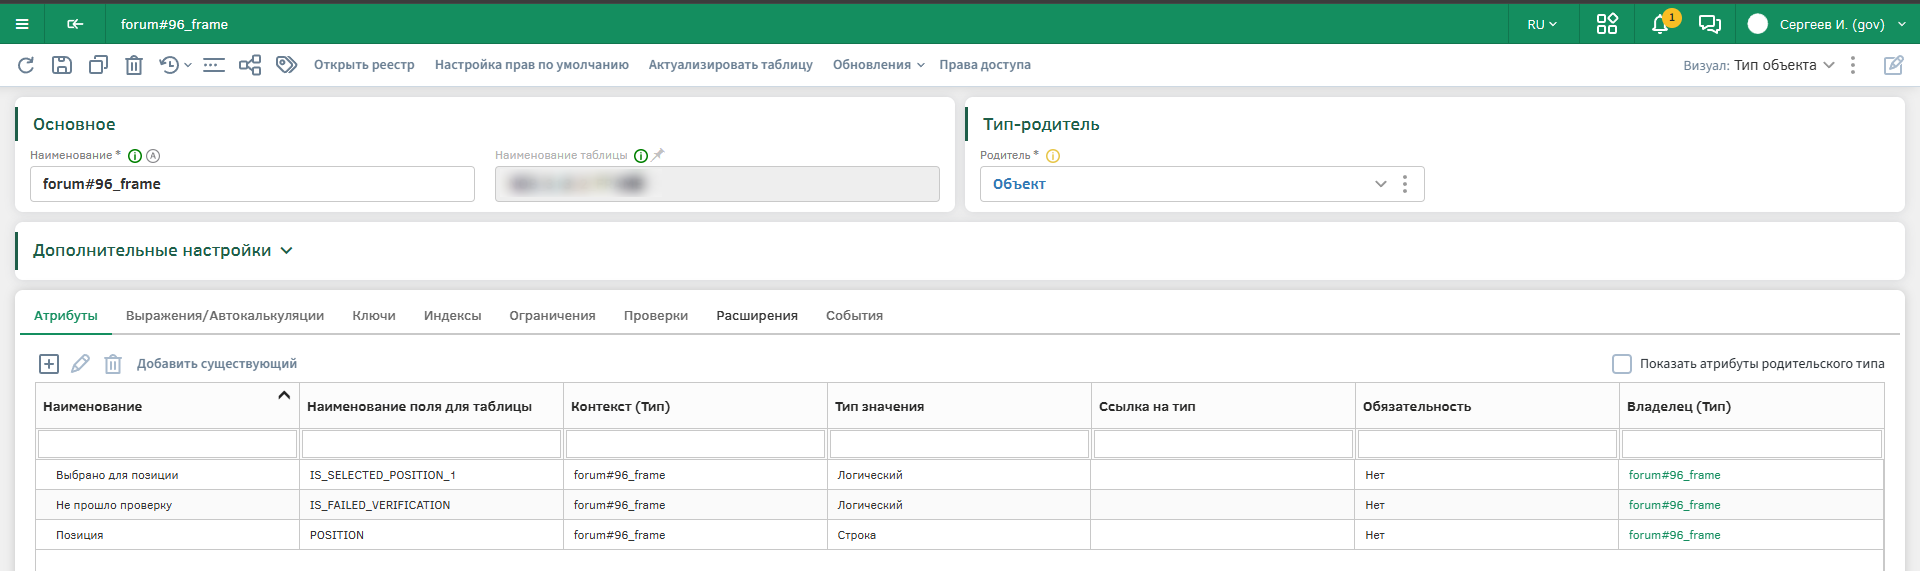Click the Наименование column filter field
This screenshot has width=1920, height=571.
pyautogui.click(x=167, y=444)
